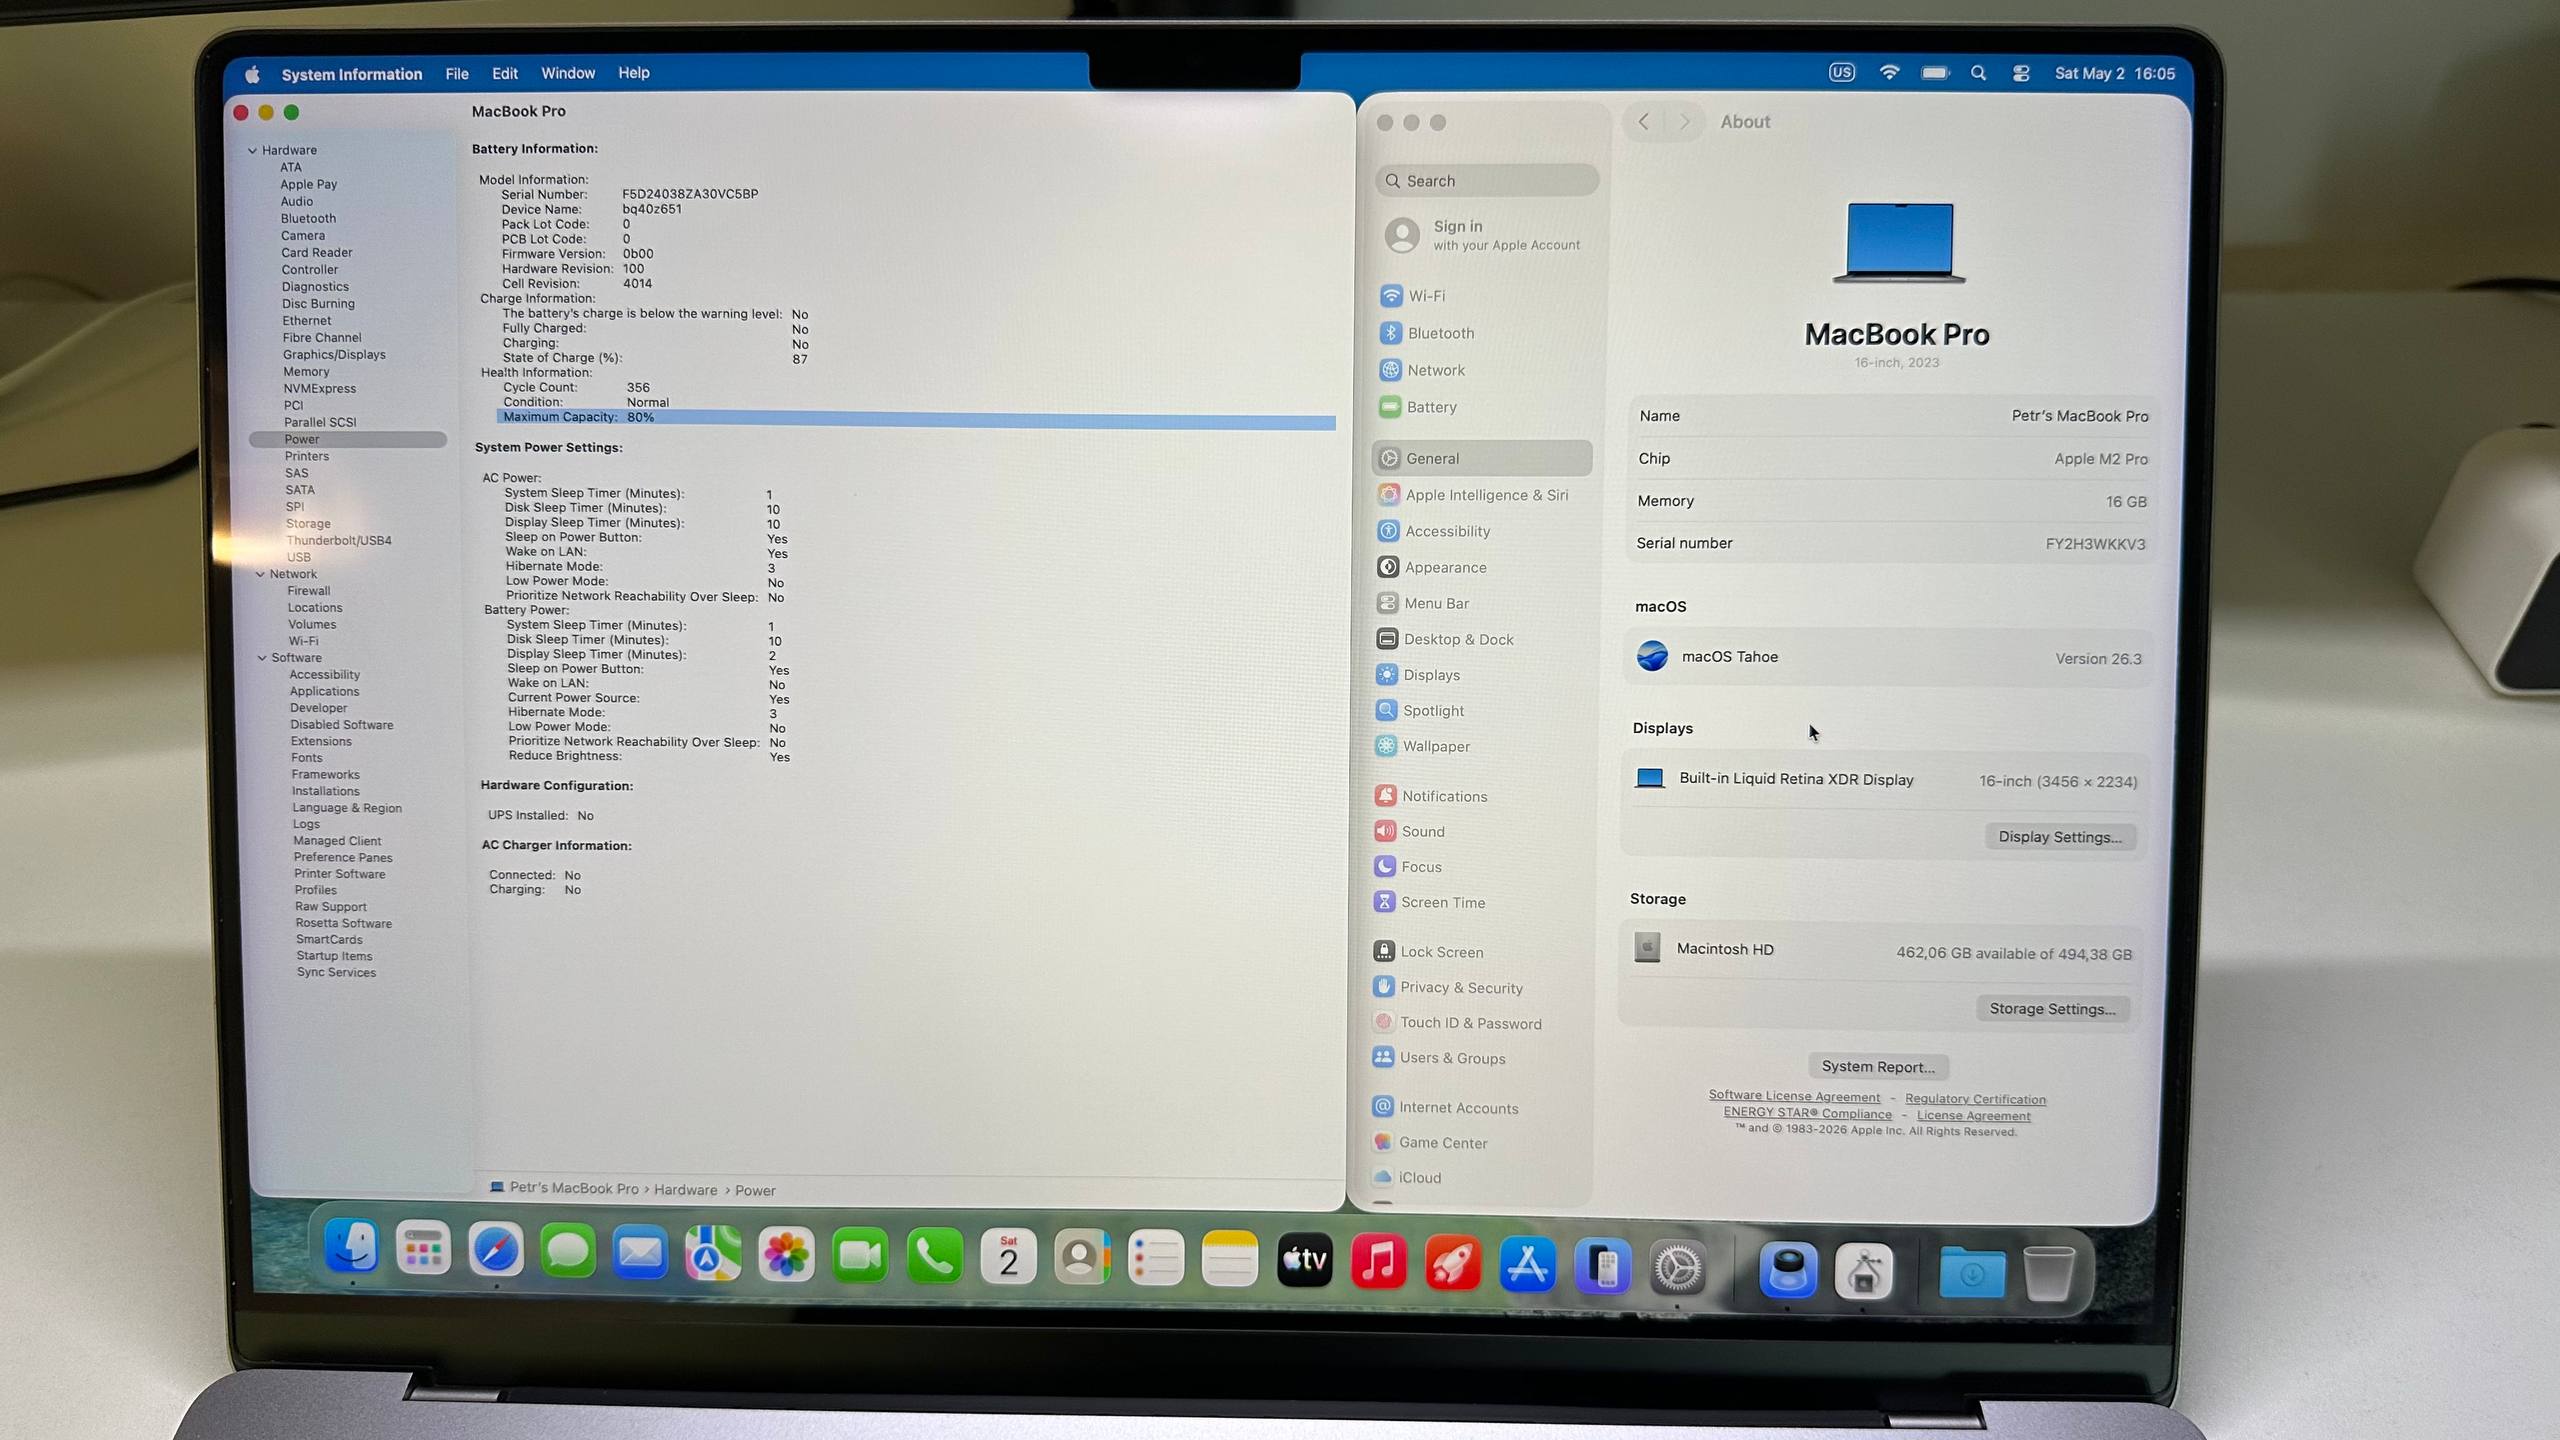The height and width of the screenshot is (1440, 2560).
Task: Open Screen Time settings
Action: (x=1430, y=902)
